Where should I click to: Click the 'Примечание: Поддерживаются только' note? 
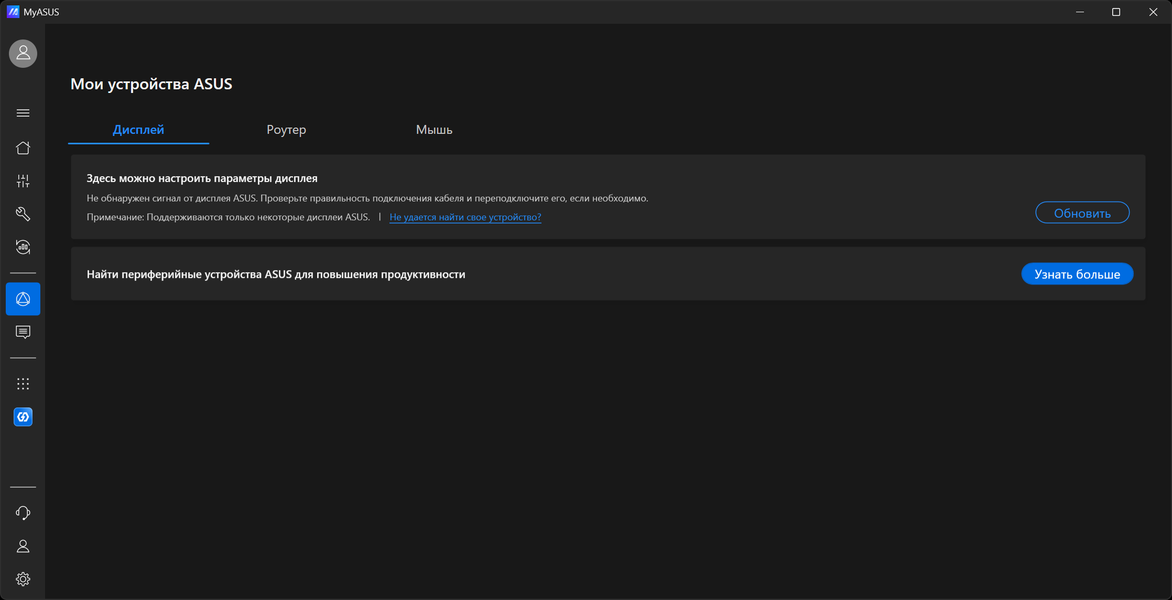point(228,217)
